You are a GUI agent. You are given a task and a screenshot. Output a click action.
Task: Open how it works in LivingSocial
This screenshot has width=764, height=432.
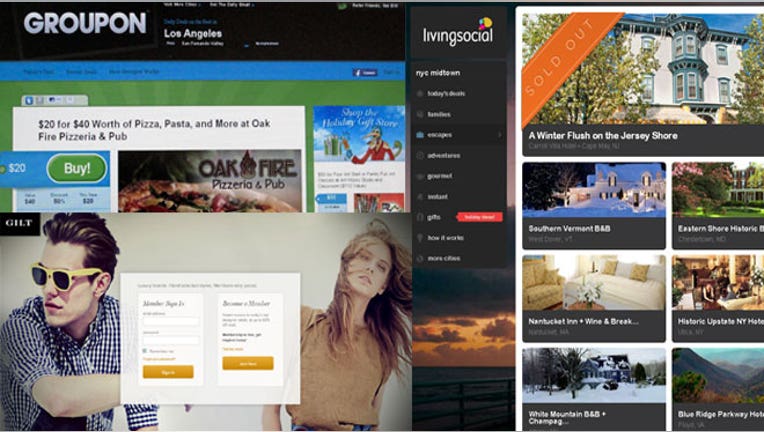point(445,238)
